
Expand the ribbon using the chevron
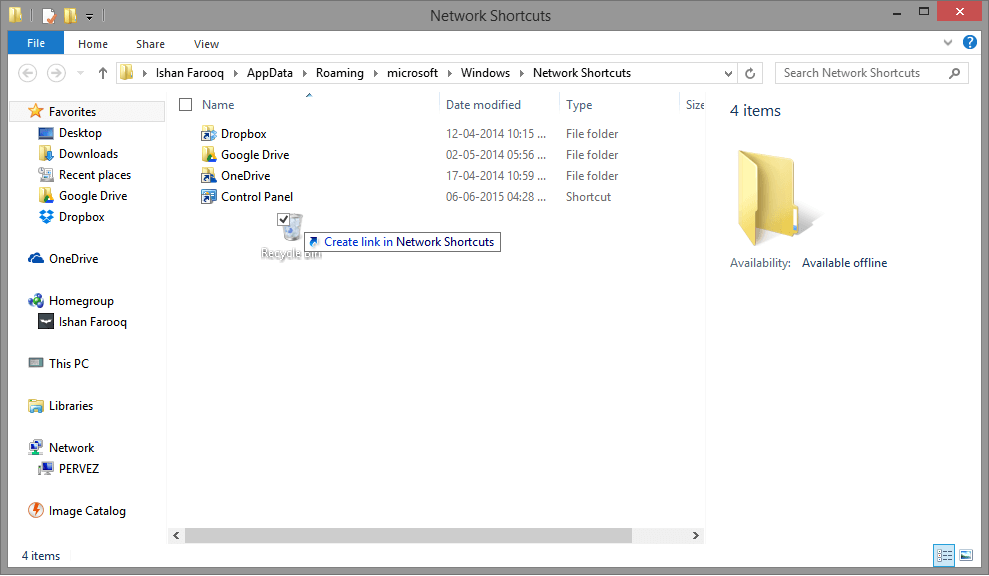948,44
